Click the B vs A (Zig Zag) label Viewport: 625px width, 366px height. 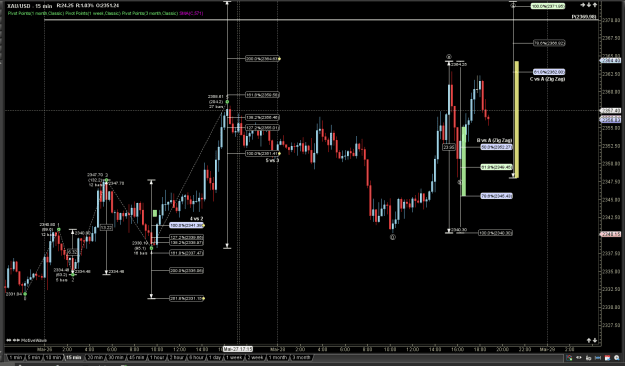[494, 140]
